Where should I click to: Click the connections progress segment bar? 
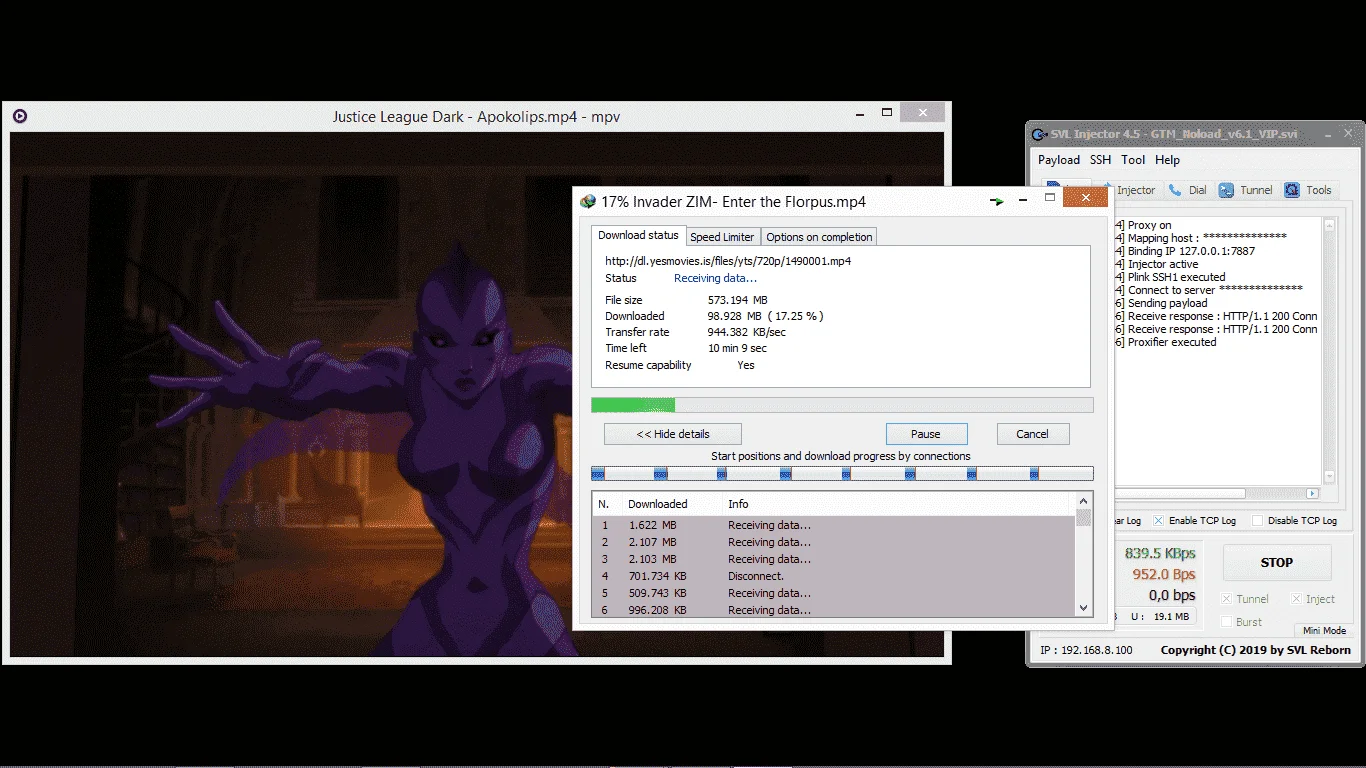[842, 474]
